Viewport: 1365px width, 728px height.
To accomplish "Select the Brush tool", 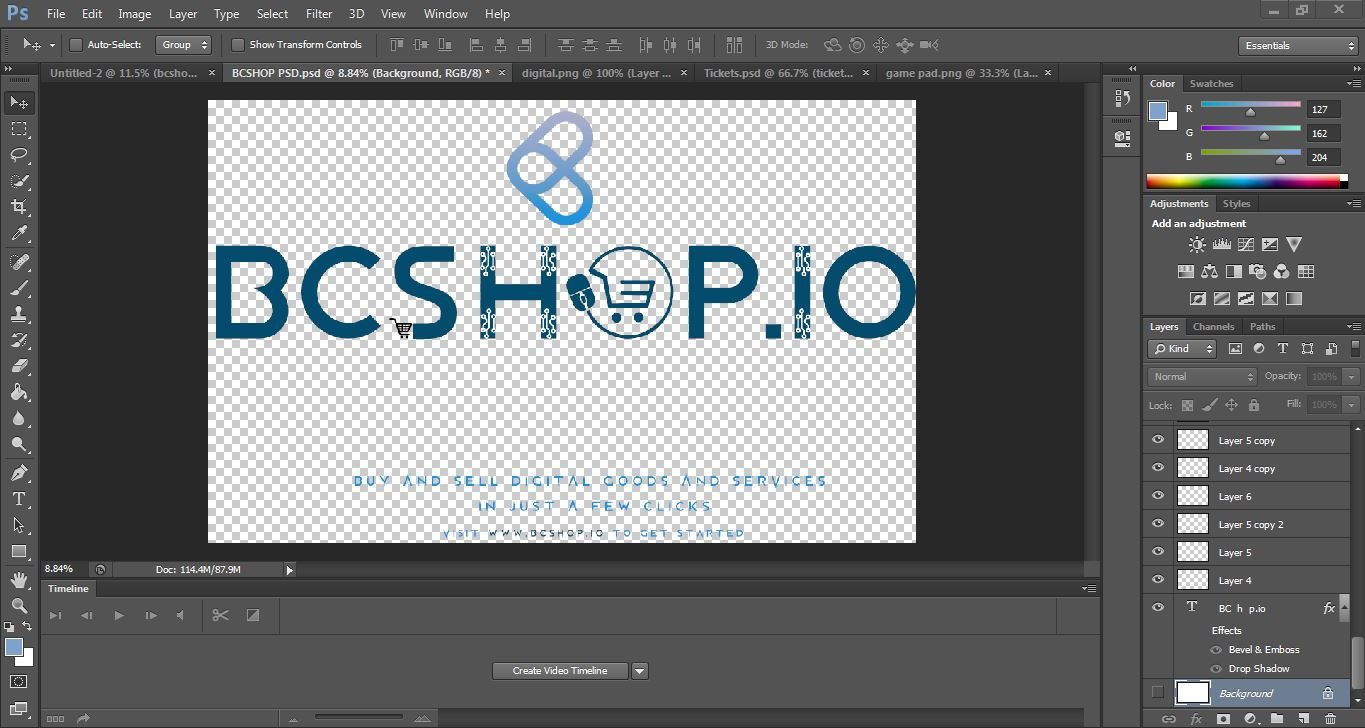I will (x=19, y=288).
